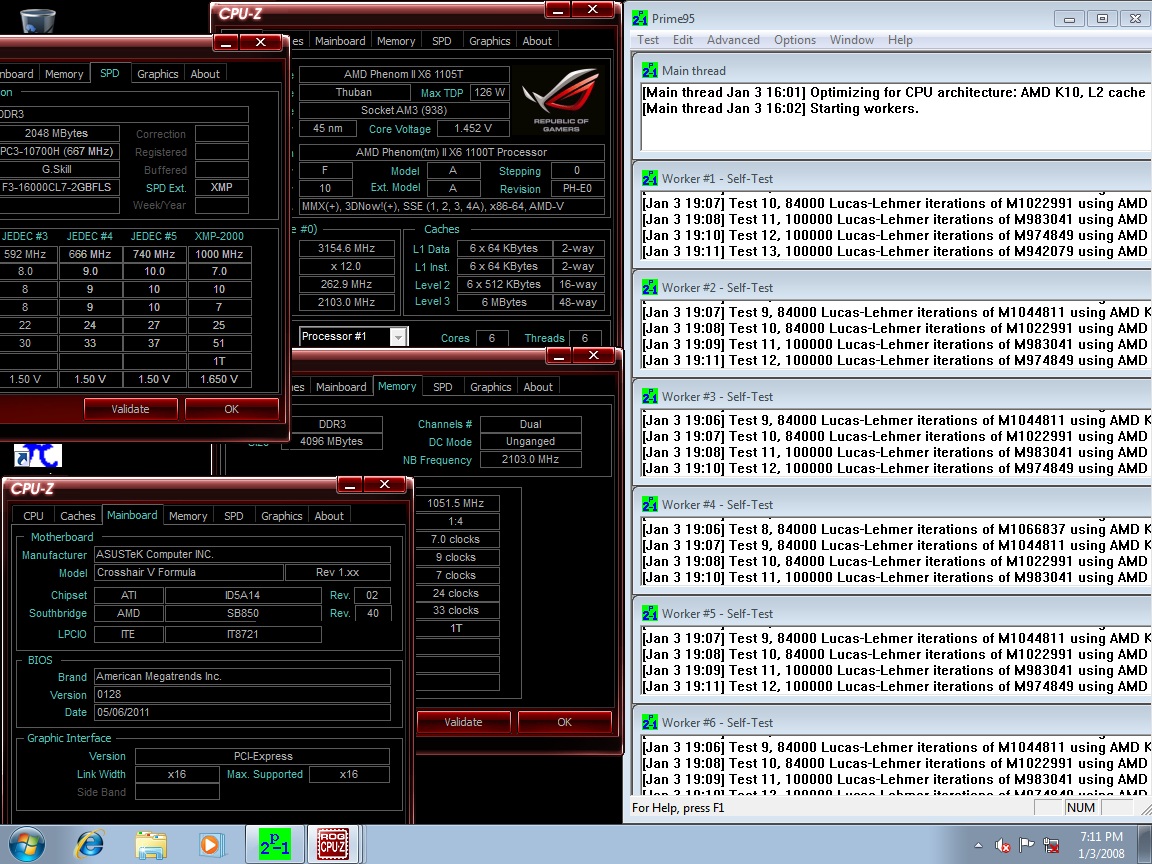Select SPD tab in Mainboard CPU-Z window
Image resolution: width=1152 pixels, height=864 pixels.
coord(233,516)
